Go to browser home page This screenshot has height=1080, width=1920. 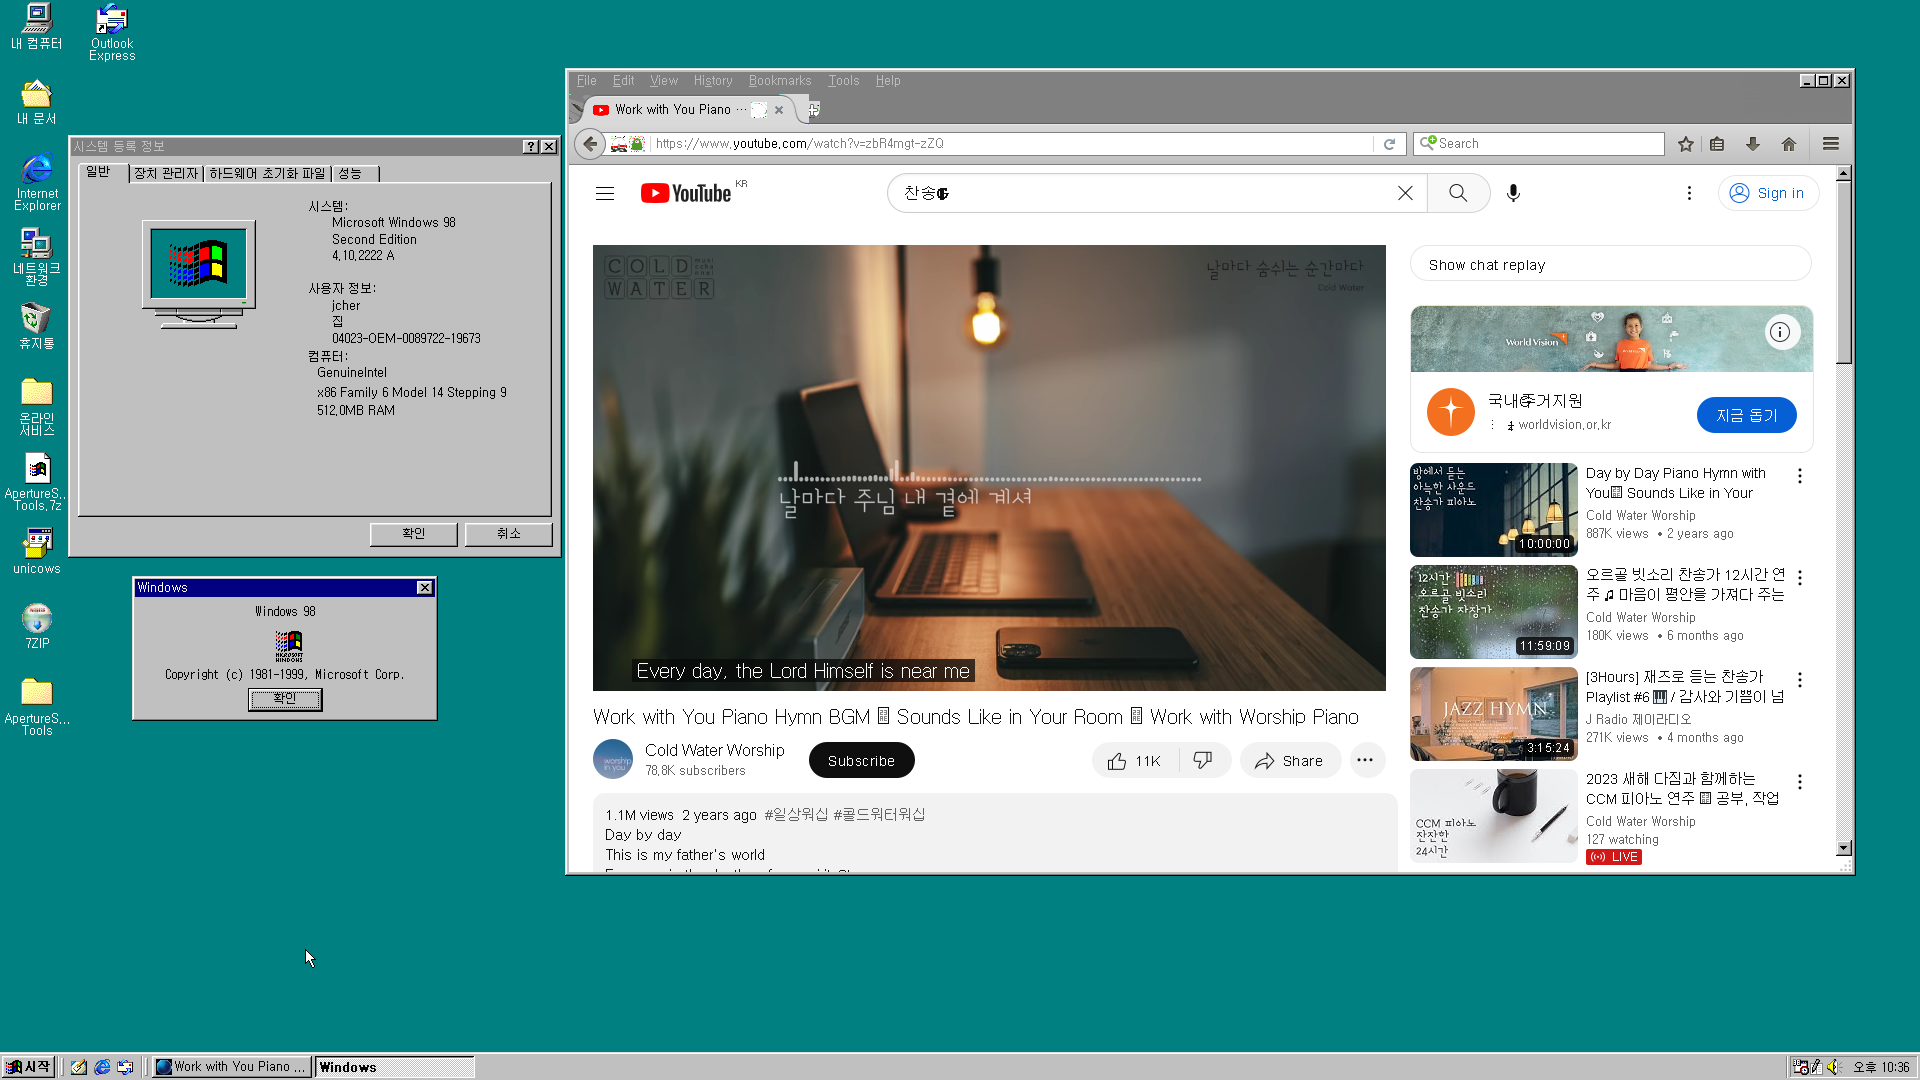click(1789, 144)
